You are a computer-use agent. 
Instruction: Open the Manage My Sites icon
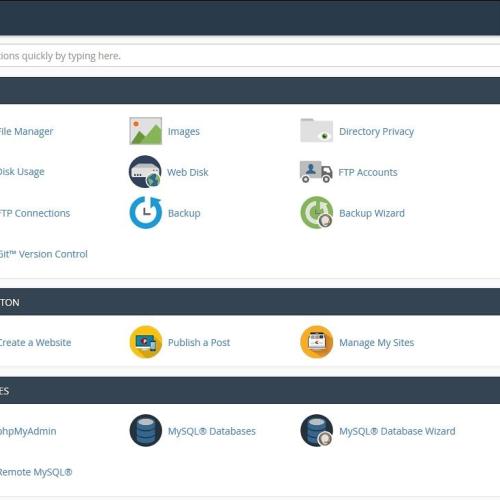click(x=317, y=342)
